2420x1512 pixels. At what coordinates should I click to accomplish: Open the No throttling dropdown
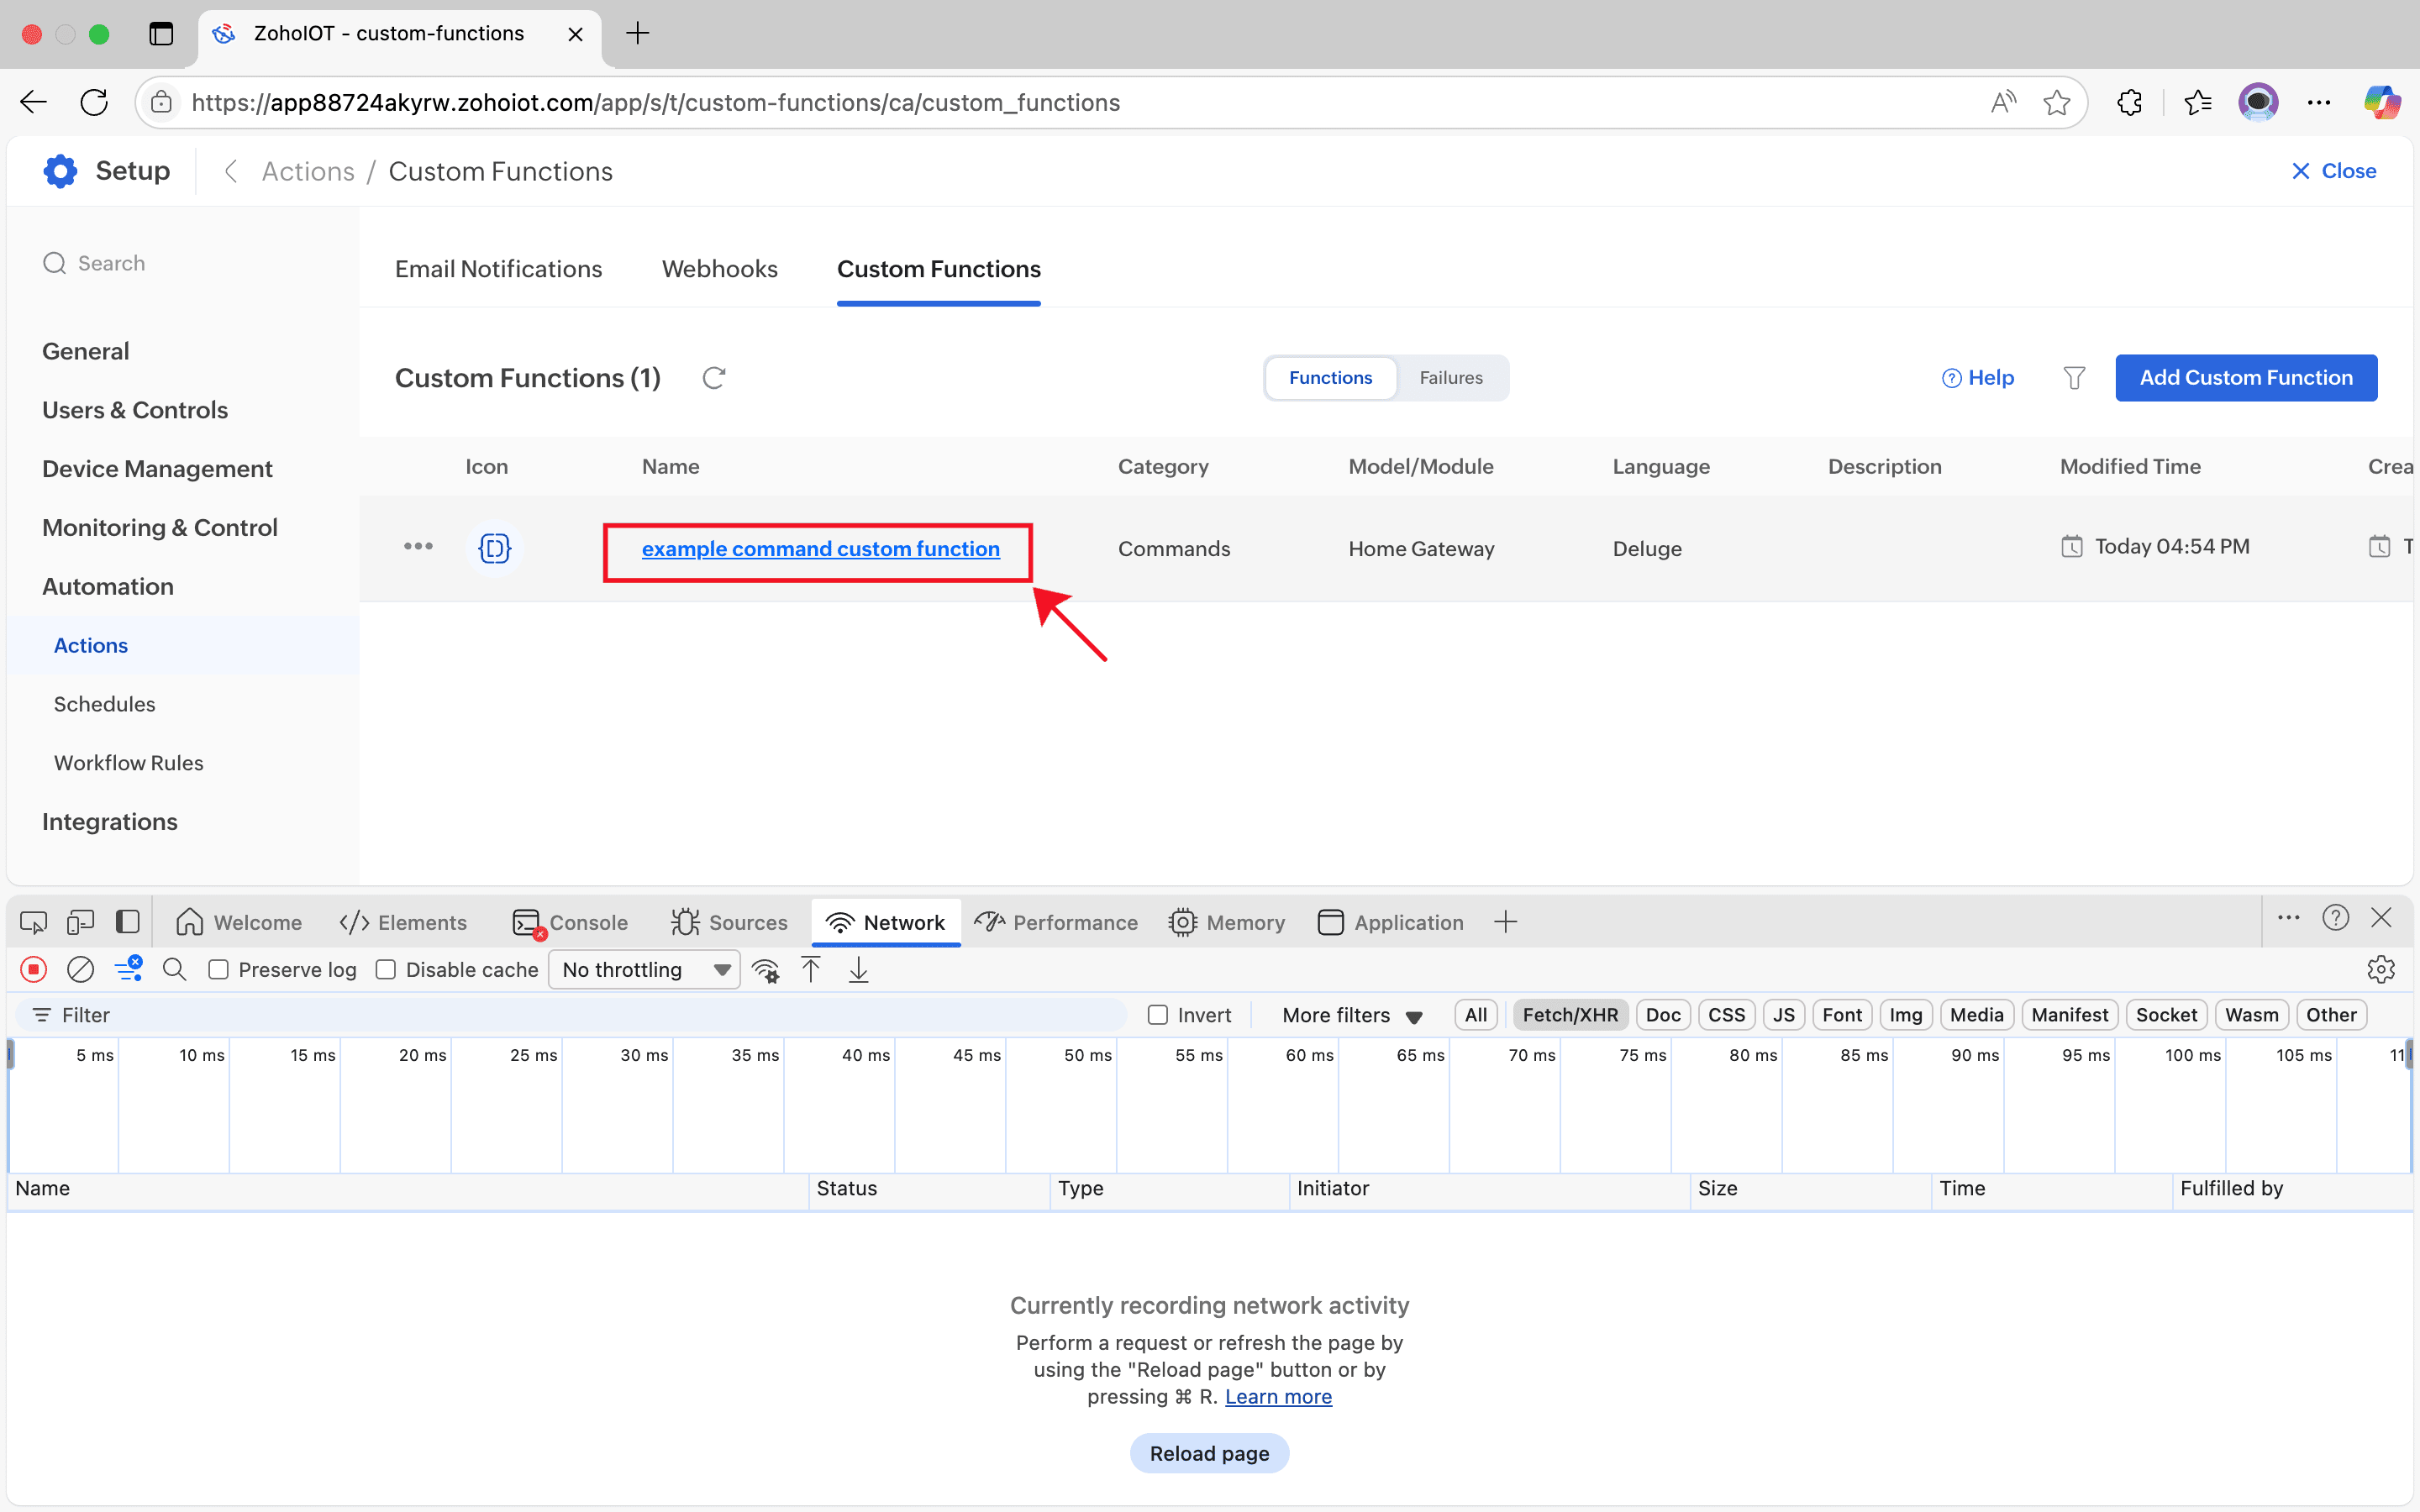click(x=644, y=970)
